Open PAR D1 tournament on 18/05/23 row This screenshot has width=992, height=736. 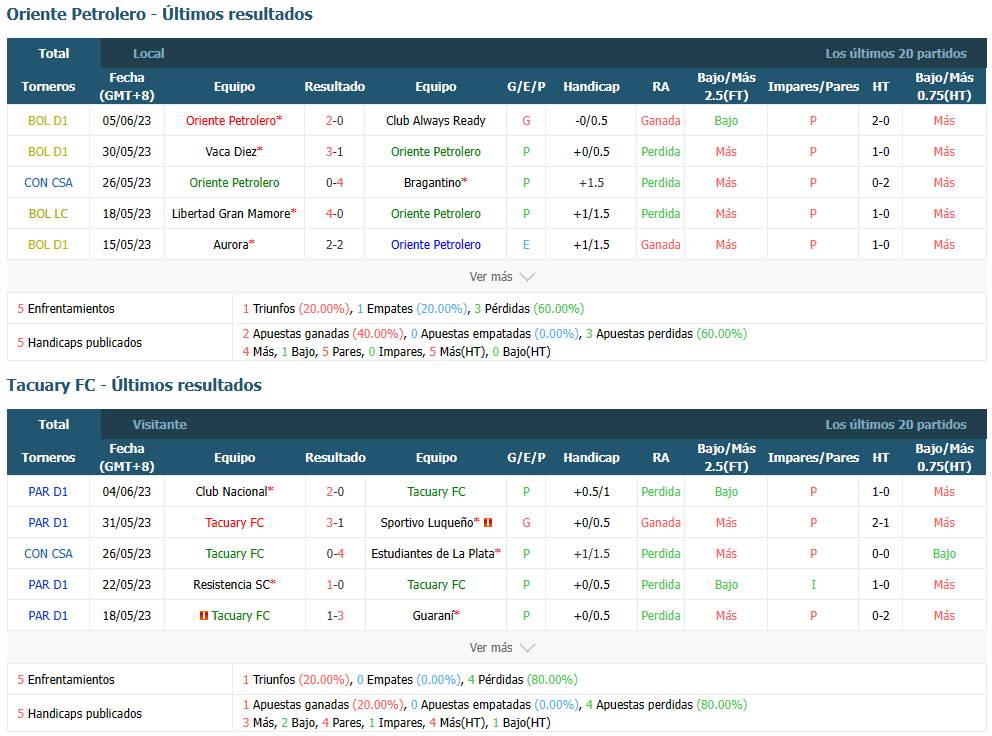pos(48,615)
